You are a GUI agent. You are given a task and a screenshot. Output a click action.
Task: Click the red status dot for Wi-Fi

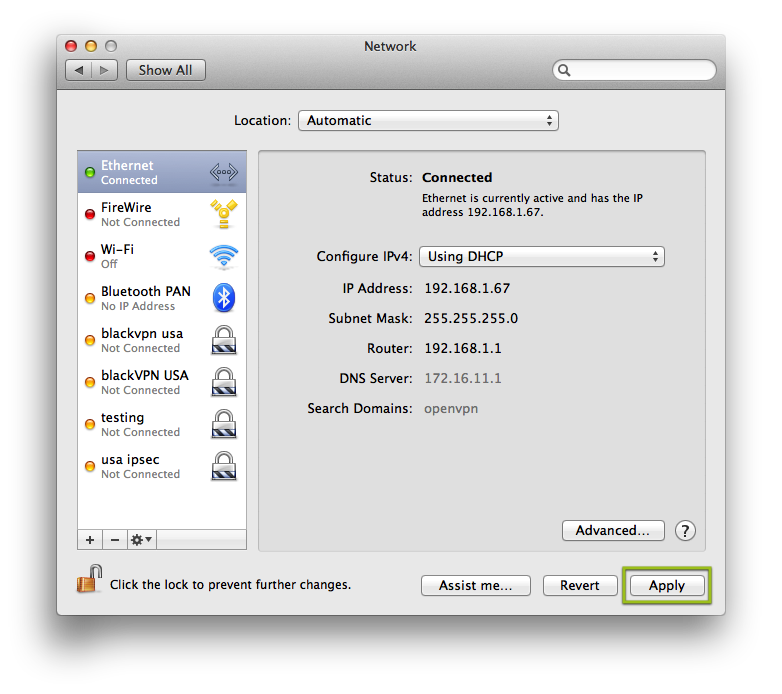click(x=90, y=256)
